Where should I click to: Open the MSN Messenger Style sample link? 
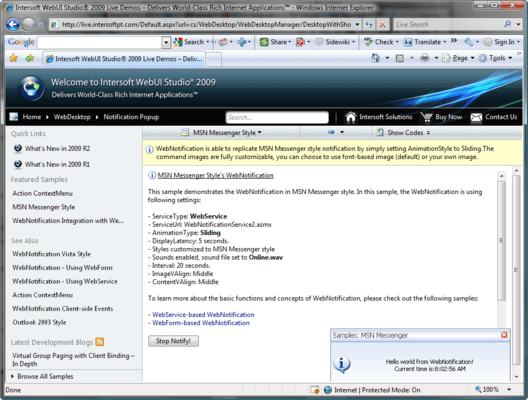point(44,207)
